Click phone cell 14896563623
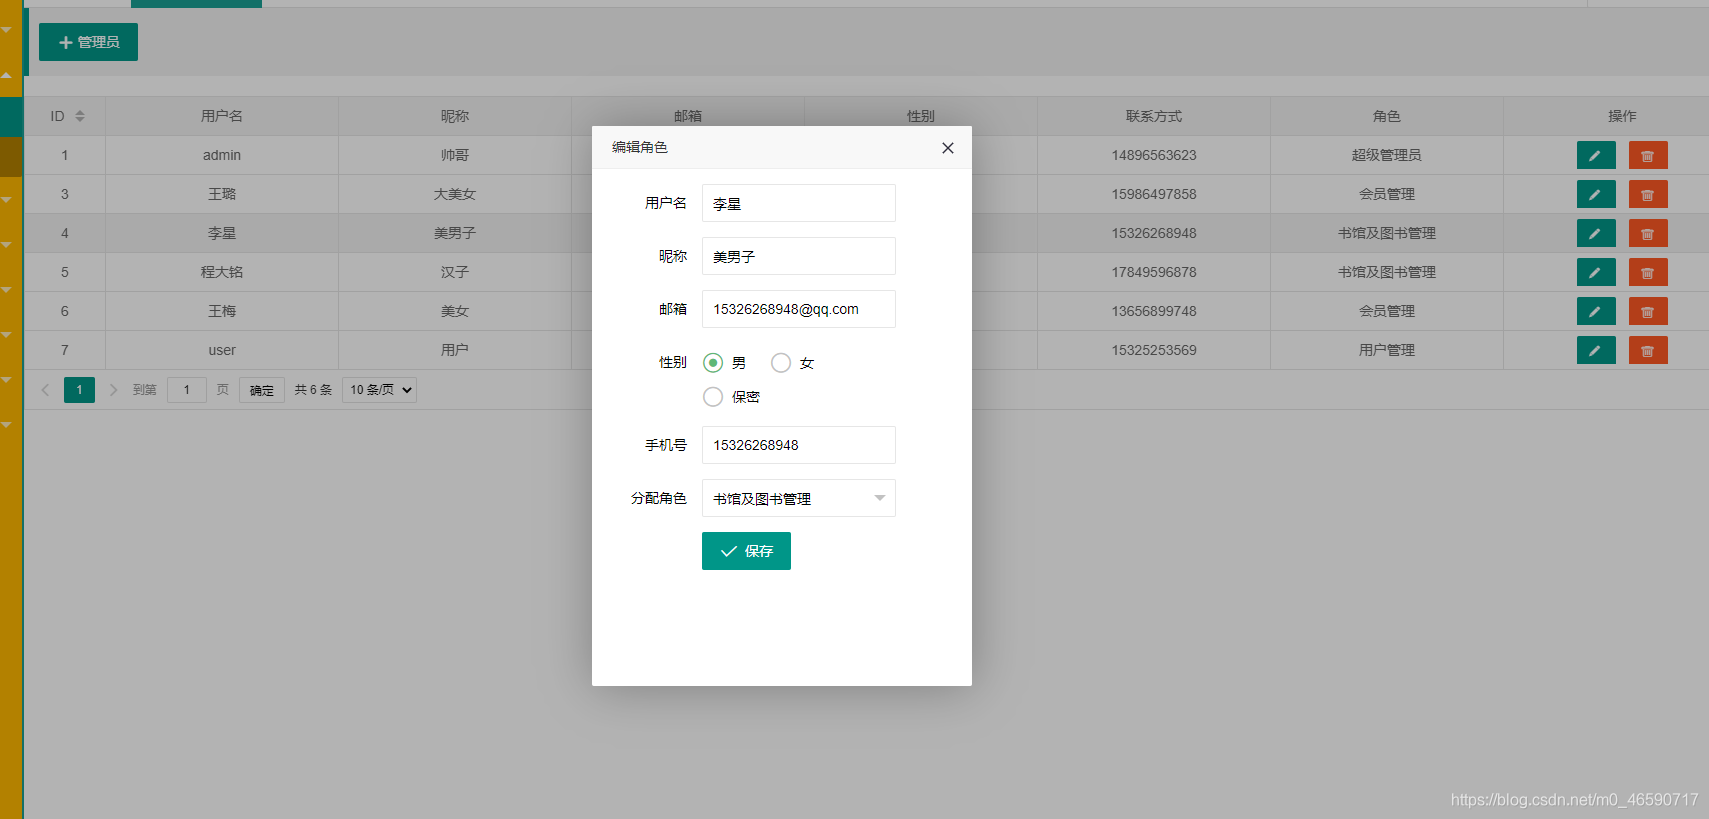Screen dimensions: 1709x819 coord(1154,155)
